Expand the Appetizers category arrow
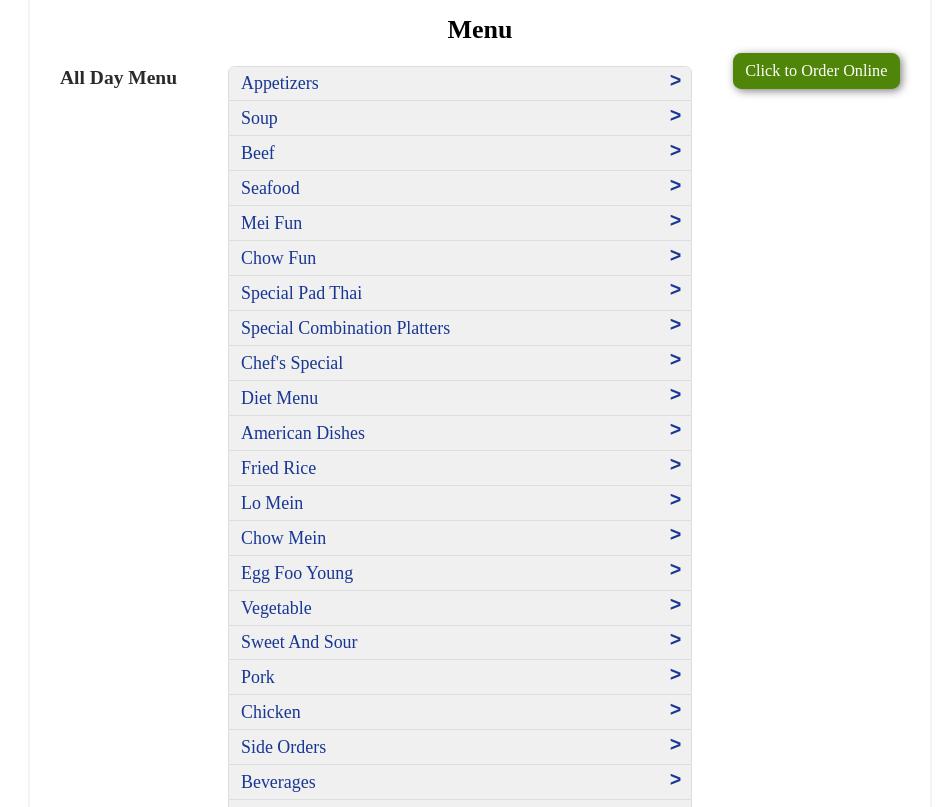 (x=675, y=81)
